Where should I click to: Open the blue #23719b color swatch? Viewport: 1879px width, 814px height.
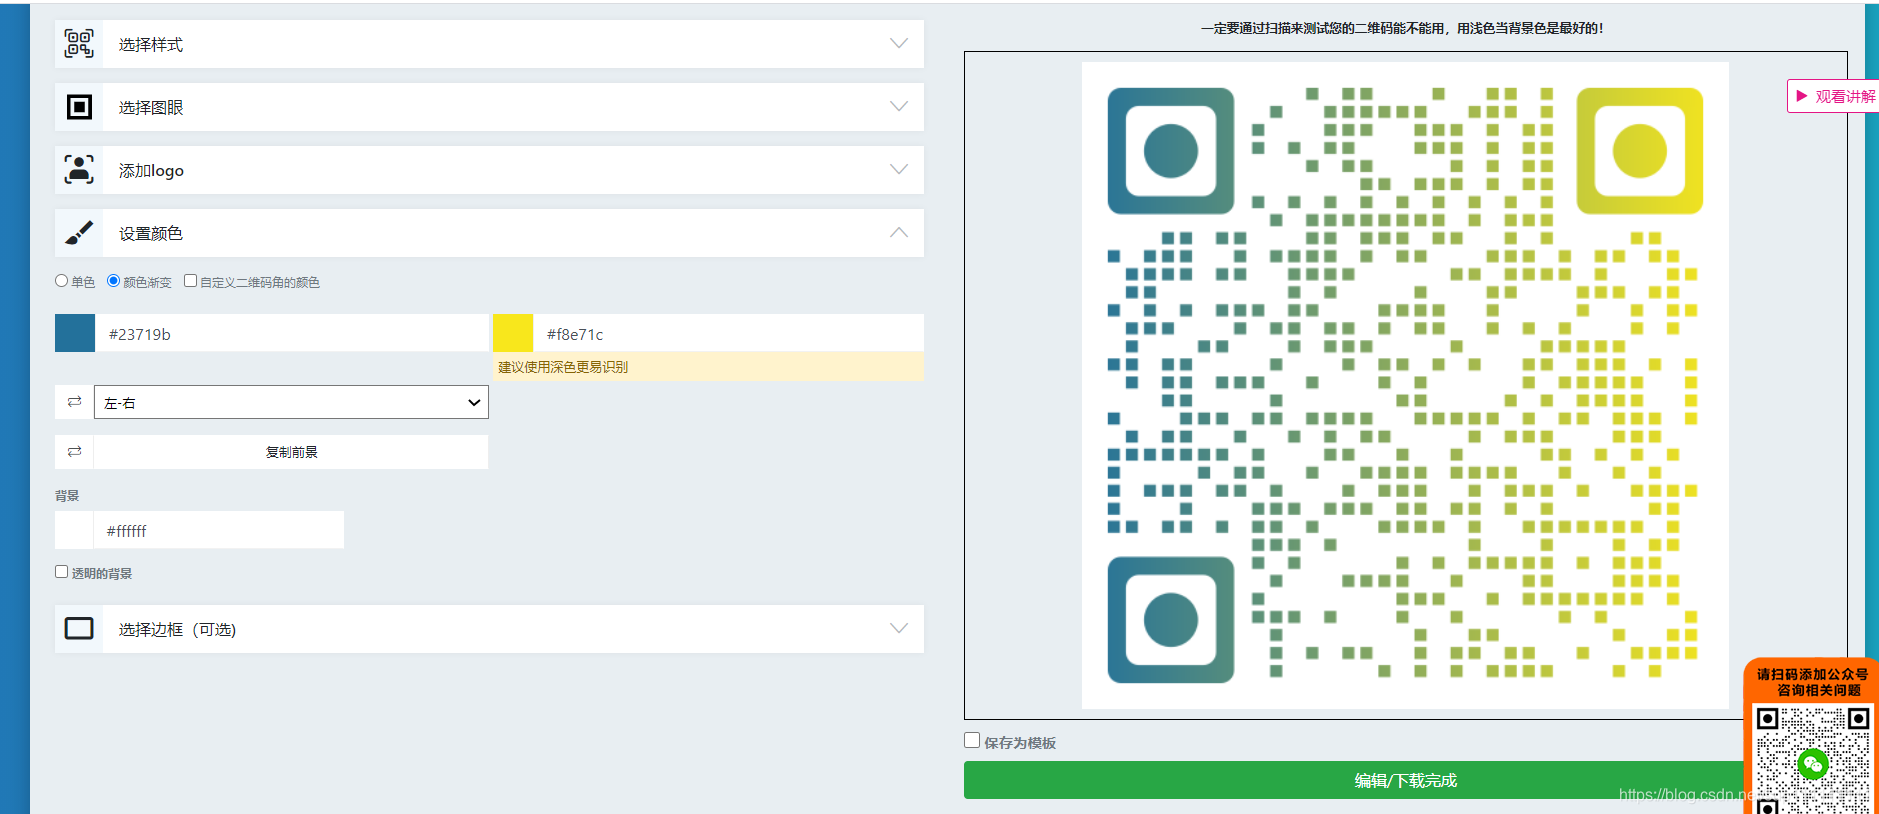click(75, 333)
